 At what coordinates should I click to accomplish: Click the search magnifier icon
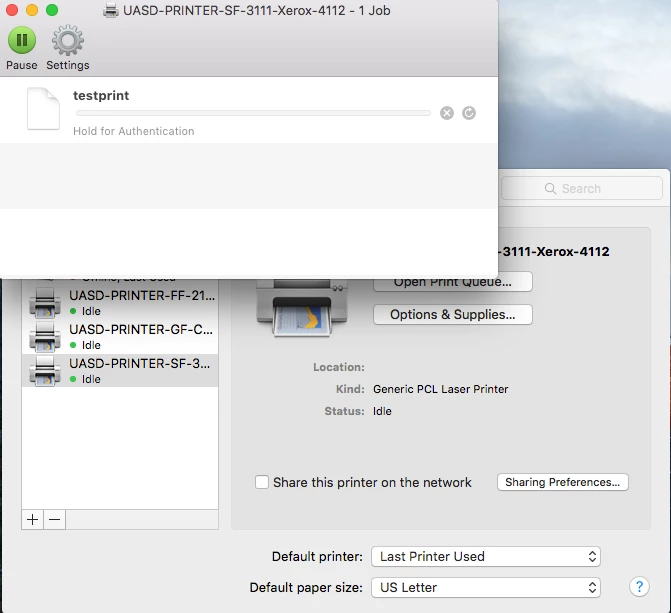coord(550,188)
